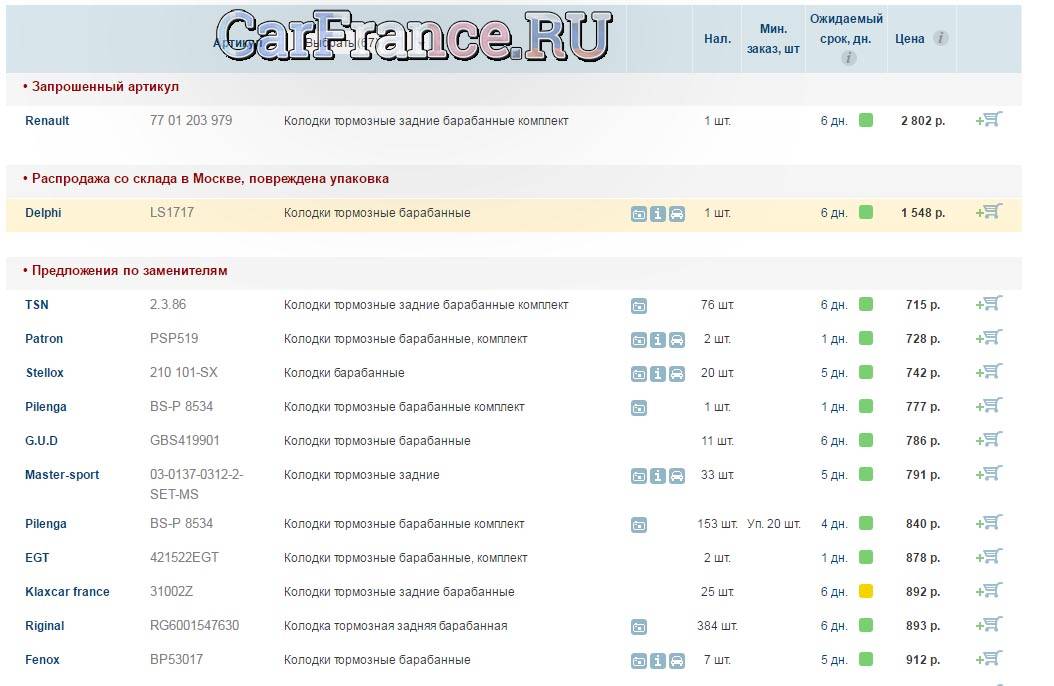Open photo icon for TSN 2.3.86

tap(639, 306)
